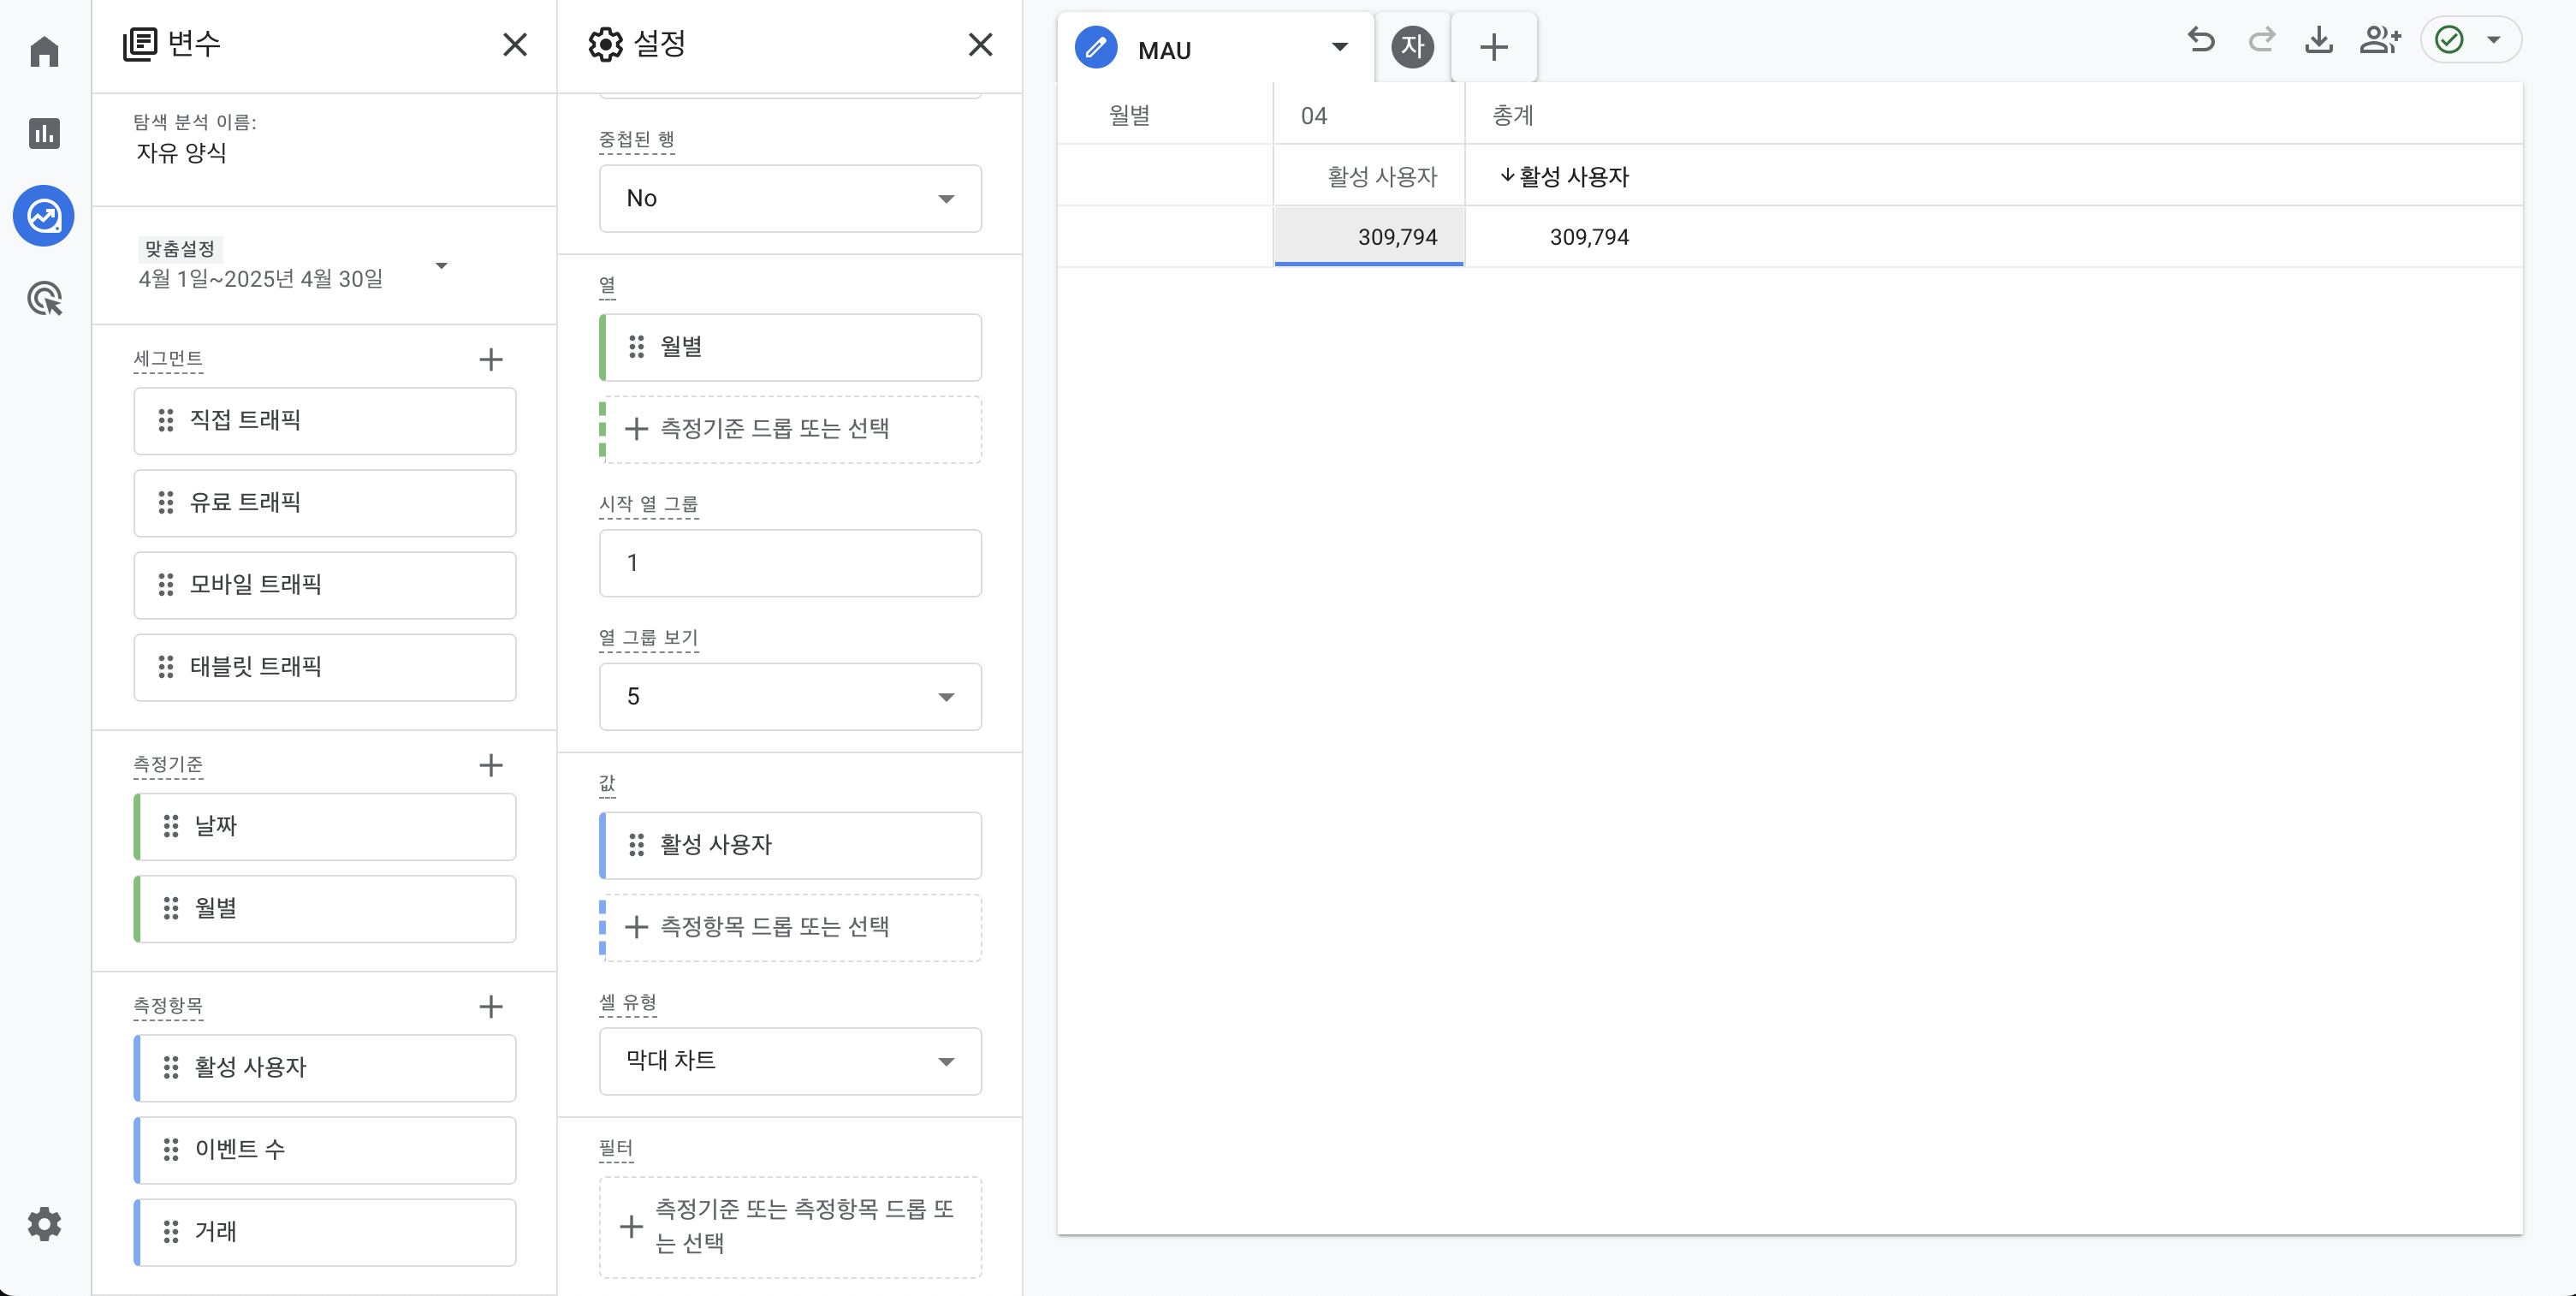Click the 월별 dimension in 변수 panel
This screenshot has width=2576, height=1296.
pyautogui.click(x=325, y=909)
